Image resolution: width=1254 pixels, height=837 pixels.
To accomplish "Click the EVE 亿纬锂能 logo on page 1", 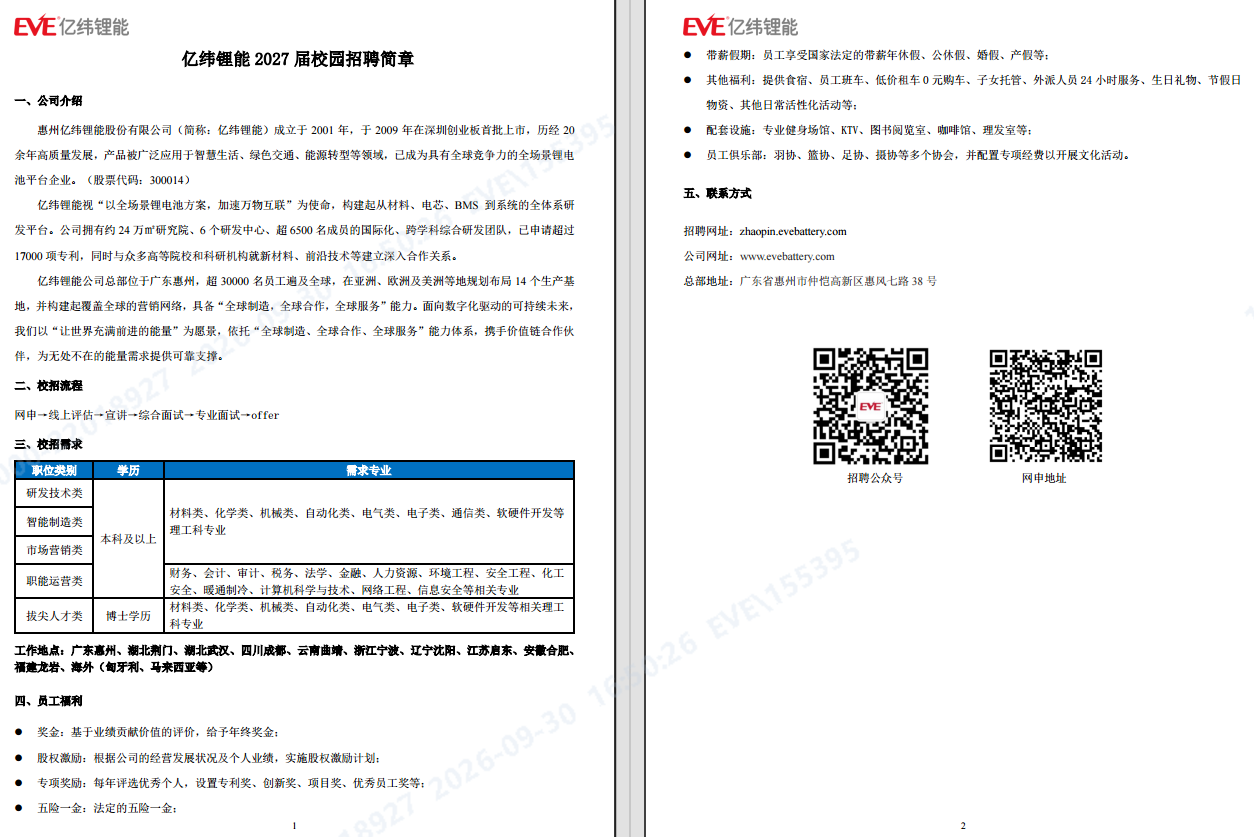I will (71, 26).
